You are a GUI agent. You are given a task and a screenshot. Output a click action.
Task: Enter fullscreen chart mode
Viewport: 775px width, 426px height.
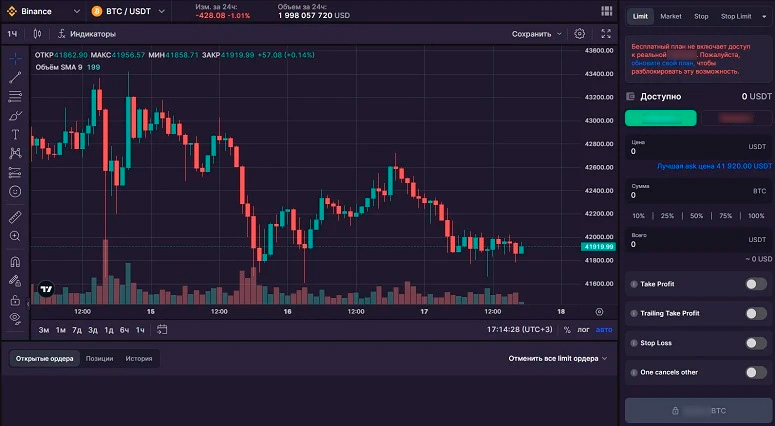[606, 34]
